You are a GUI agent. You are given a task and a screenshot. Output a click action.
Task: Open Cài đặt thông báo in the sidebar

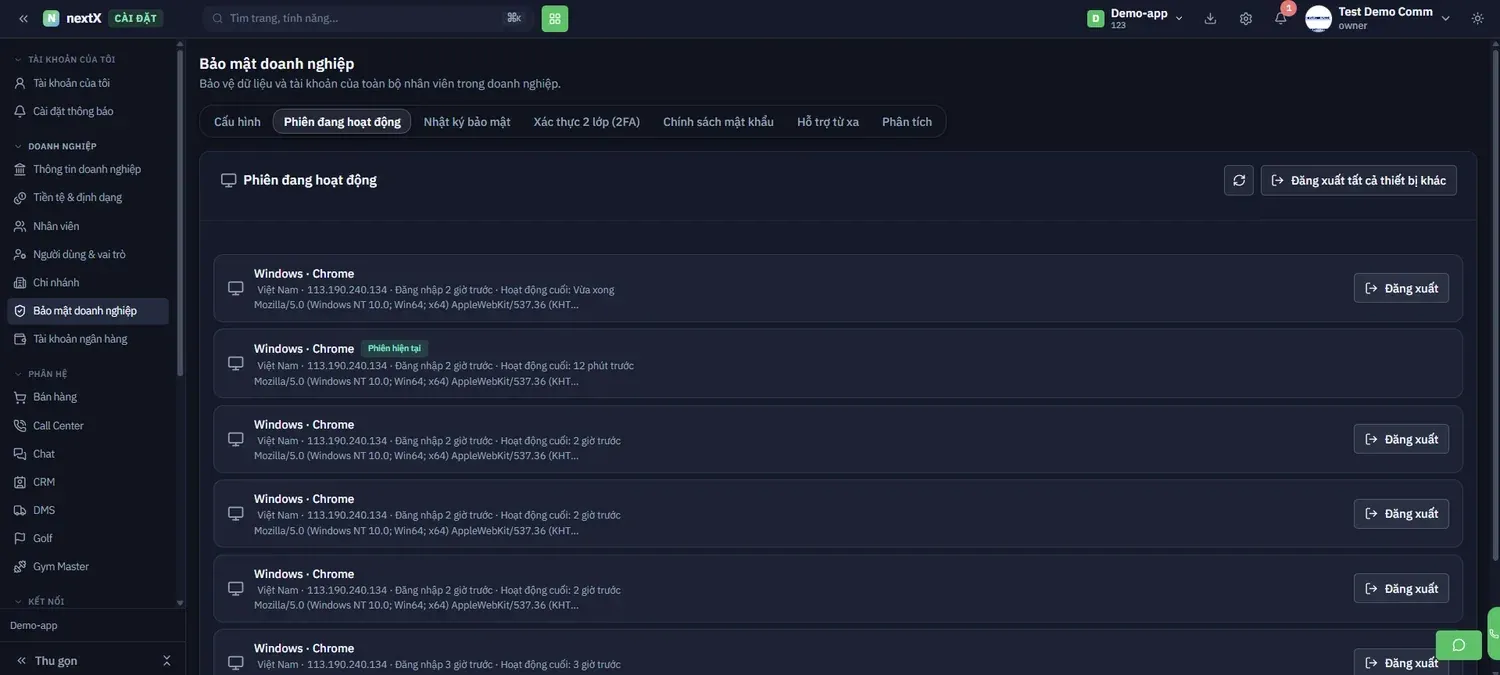(x=88, y=111)
